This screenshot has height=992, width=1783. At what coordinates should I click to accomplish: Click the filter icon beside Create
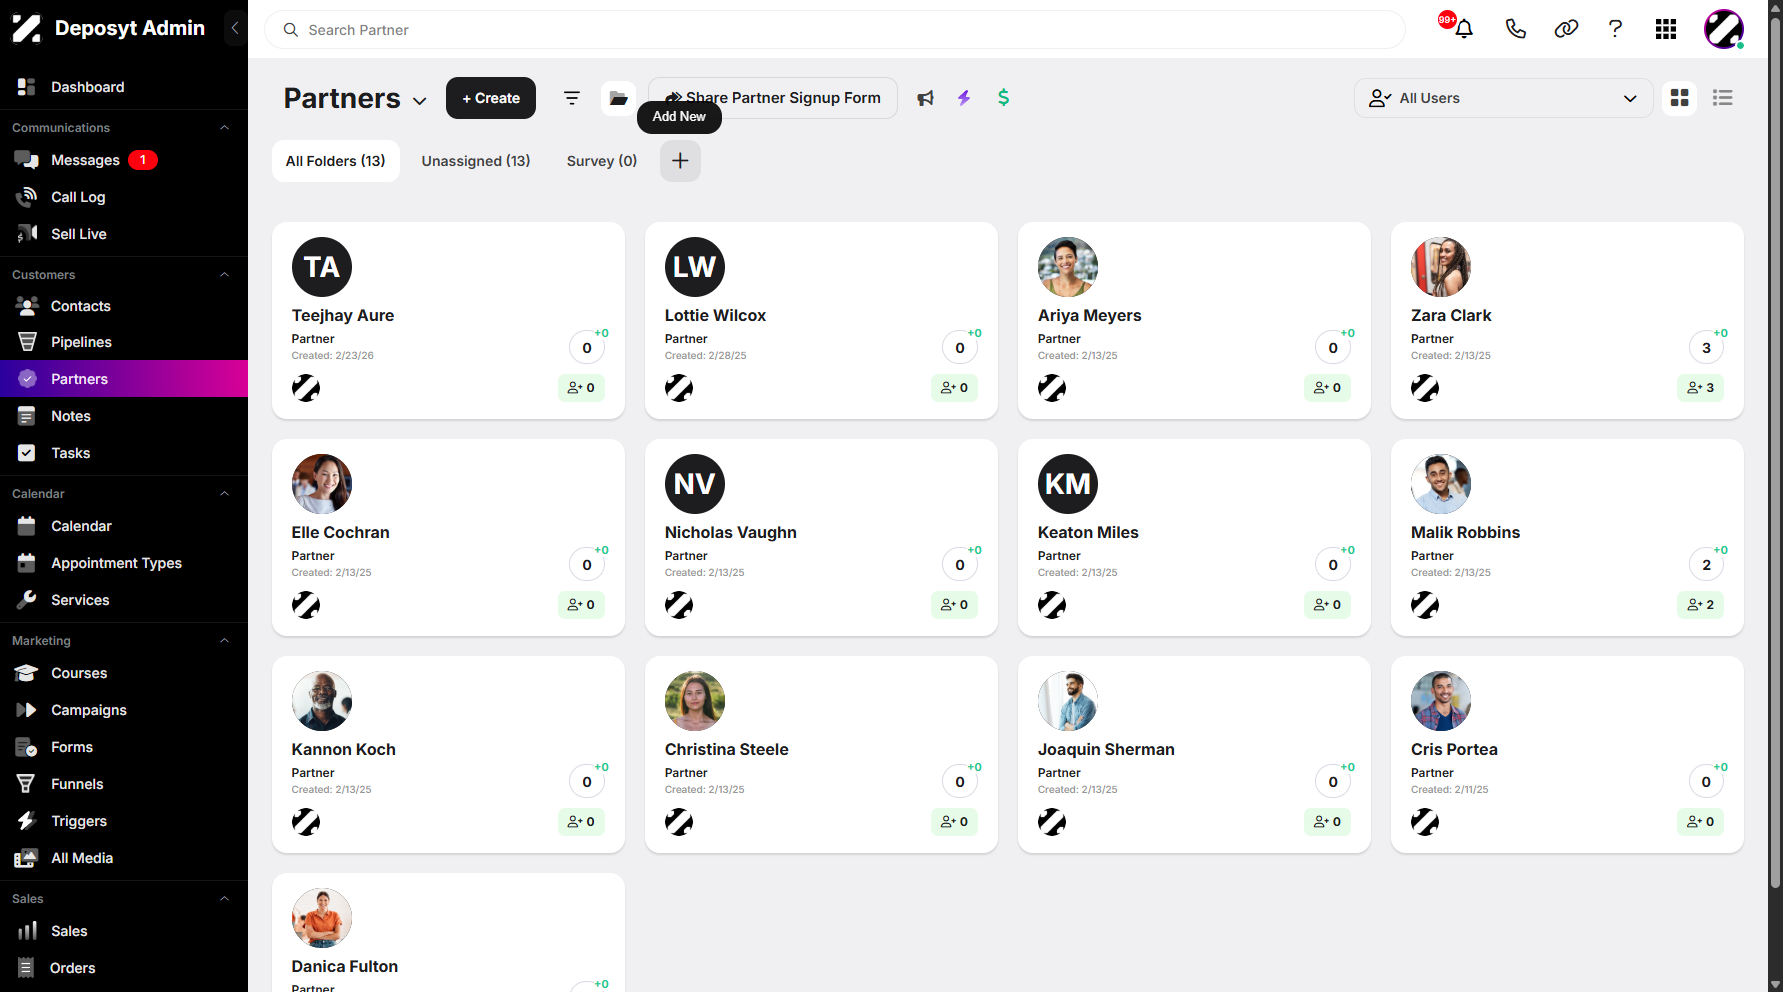pos(572,98)
